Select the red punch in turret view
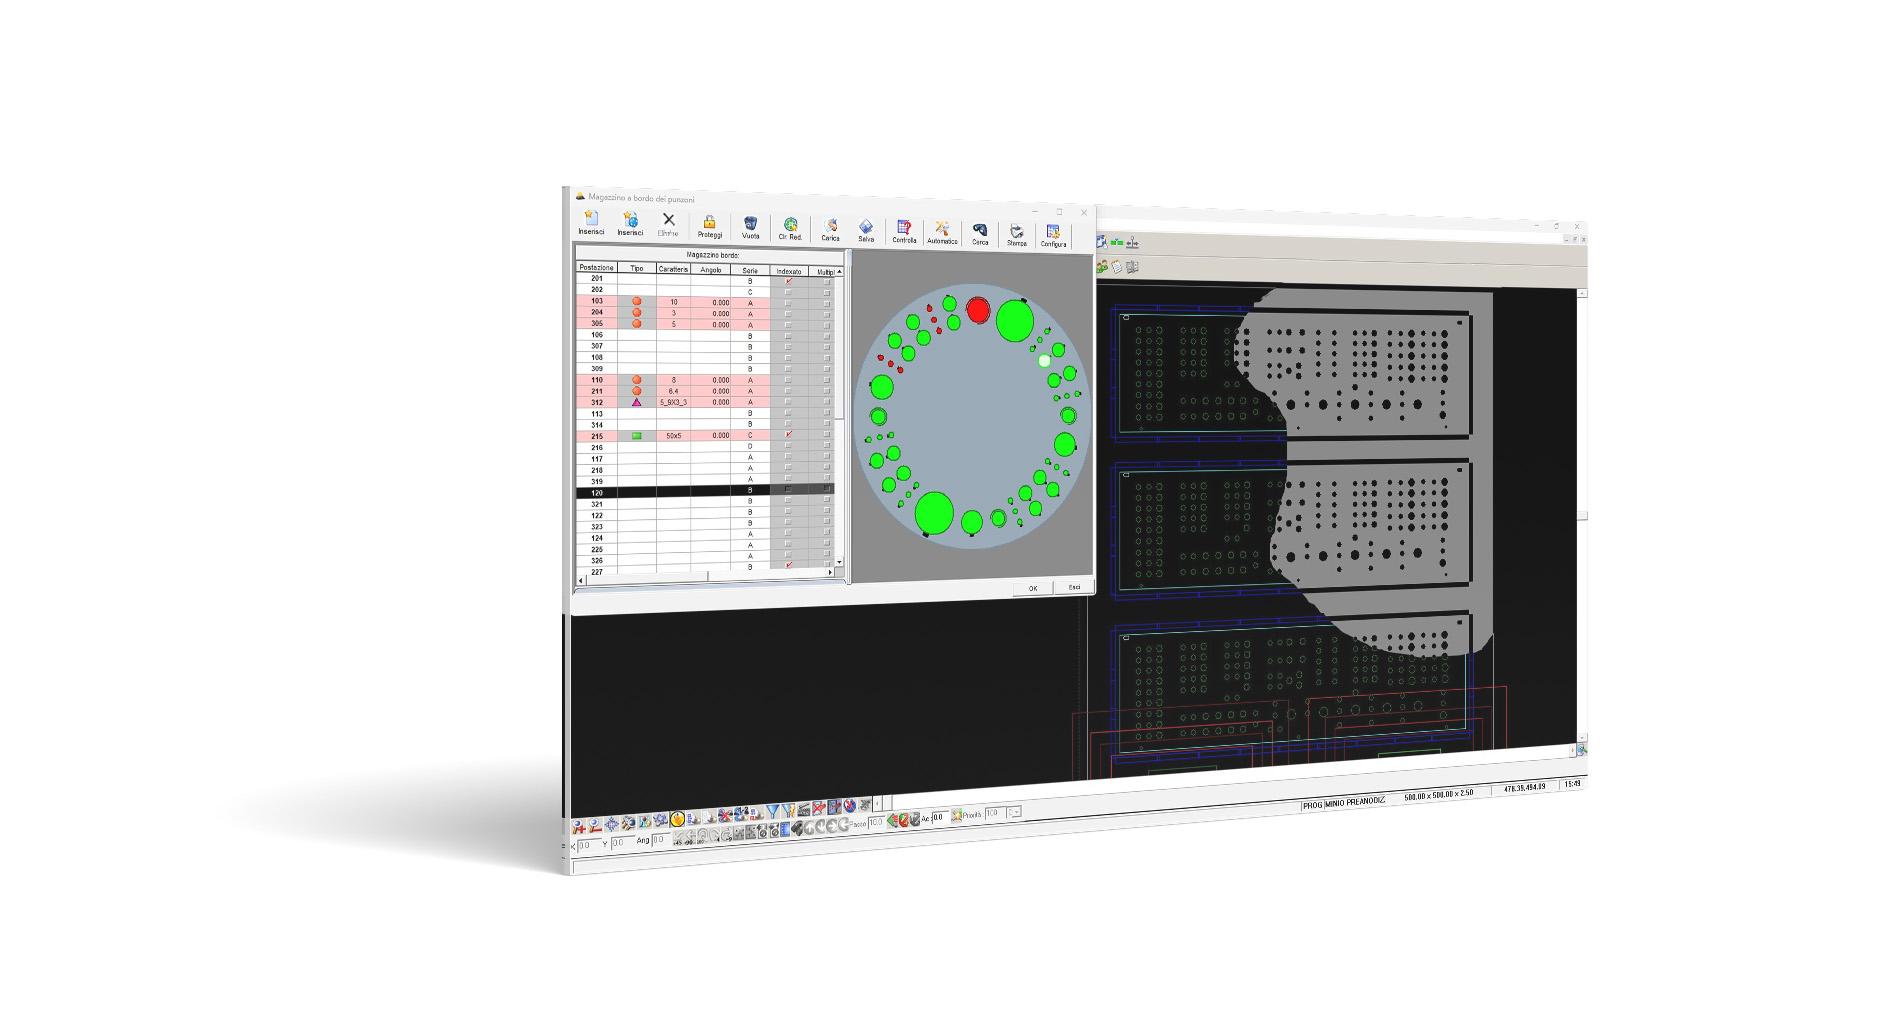Image resolution: width=1877 pixels, height=1020 pixels. point(977,310)
